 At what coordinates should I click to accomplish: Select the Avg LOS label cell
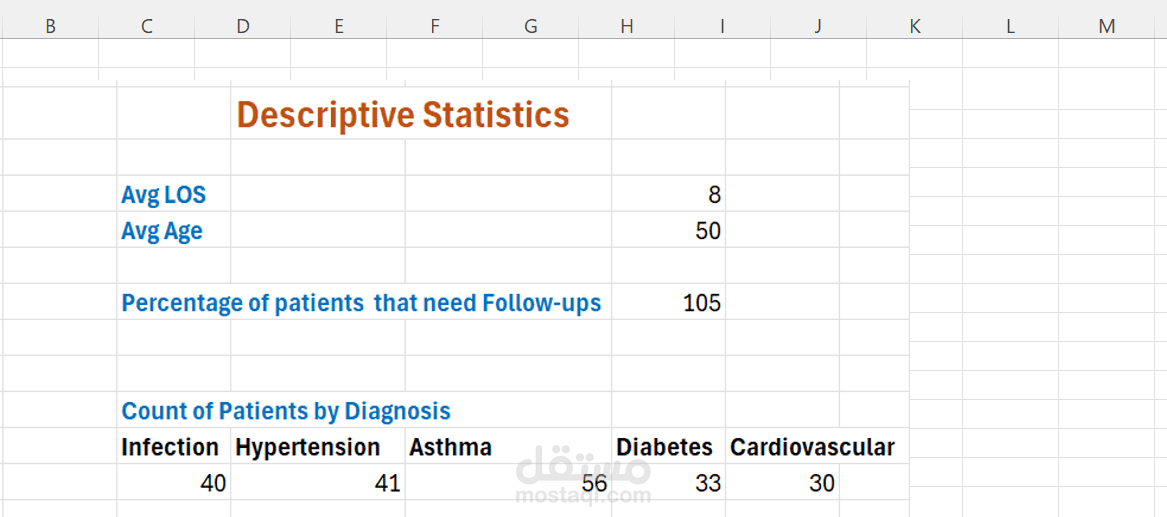point(163,195)
